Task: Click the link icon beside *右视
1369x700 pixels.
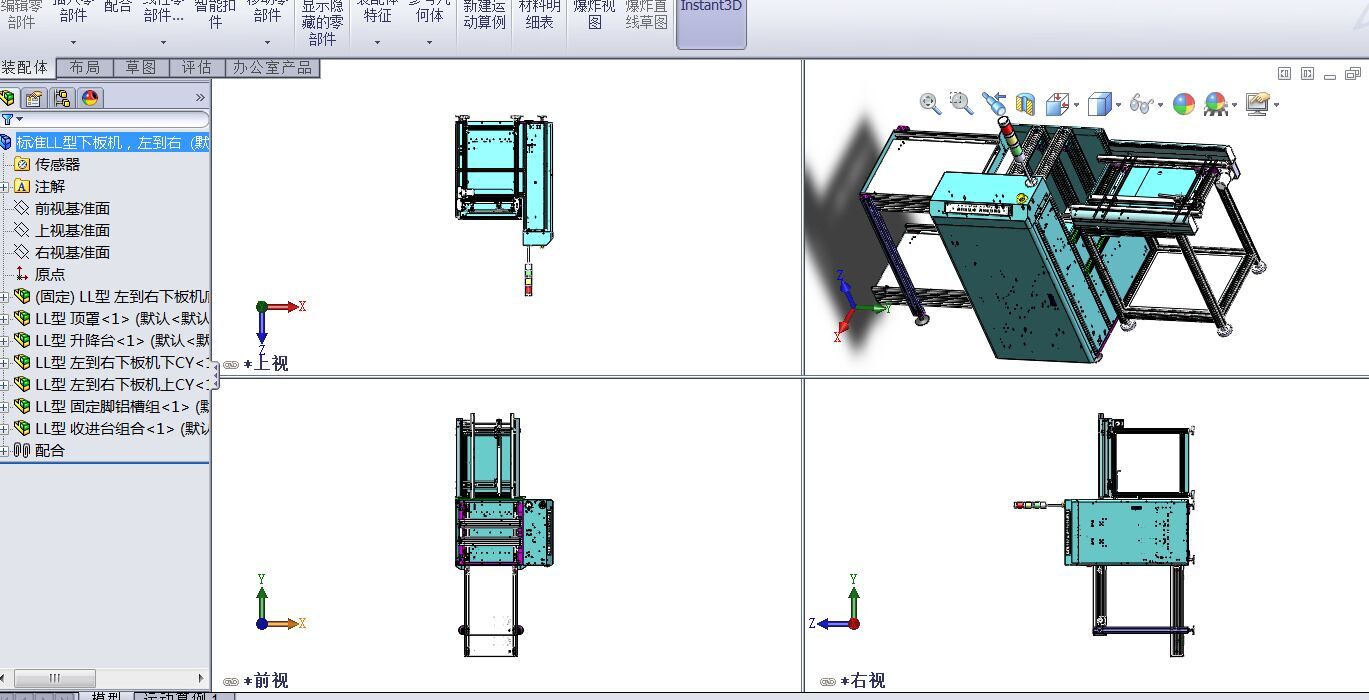Action: coord(827,682)
